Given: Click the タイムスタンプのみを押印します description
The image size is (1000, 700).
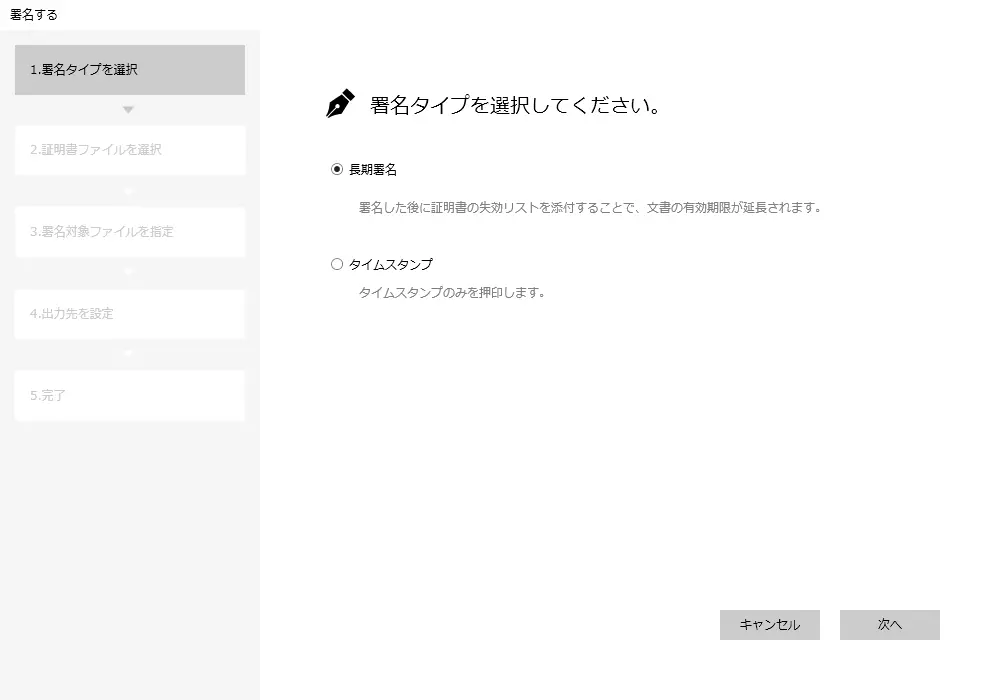Looking at the screenshot, I should (x=452, y=294).
